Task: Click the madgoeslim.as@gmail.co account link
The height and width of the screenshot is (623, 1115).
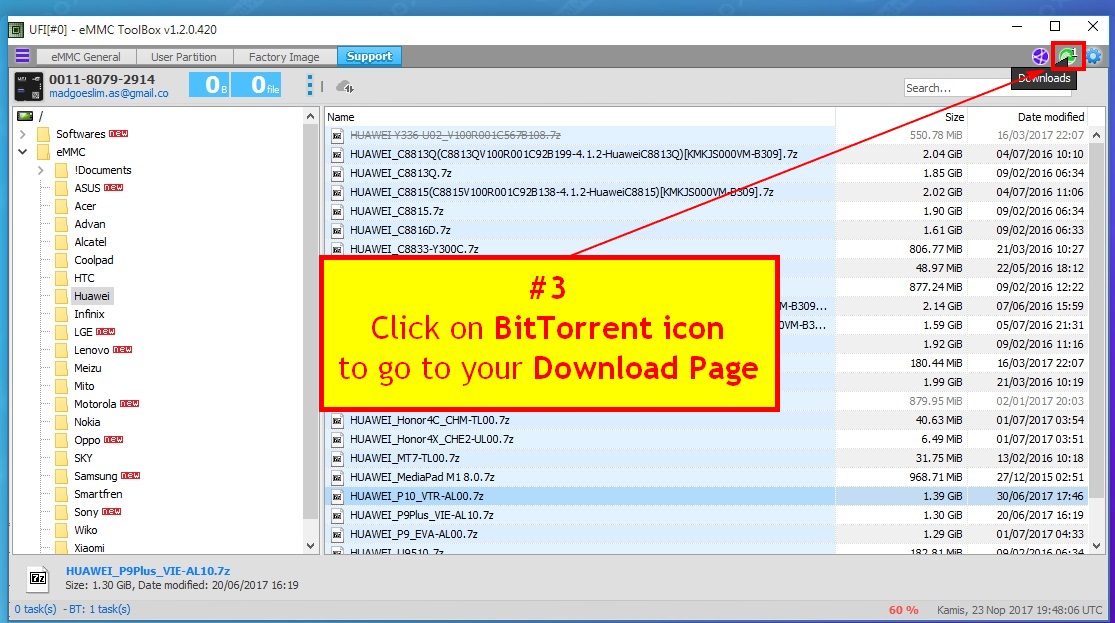Action: pyautogui.click(x=109, y=93)
